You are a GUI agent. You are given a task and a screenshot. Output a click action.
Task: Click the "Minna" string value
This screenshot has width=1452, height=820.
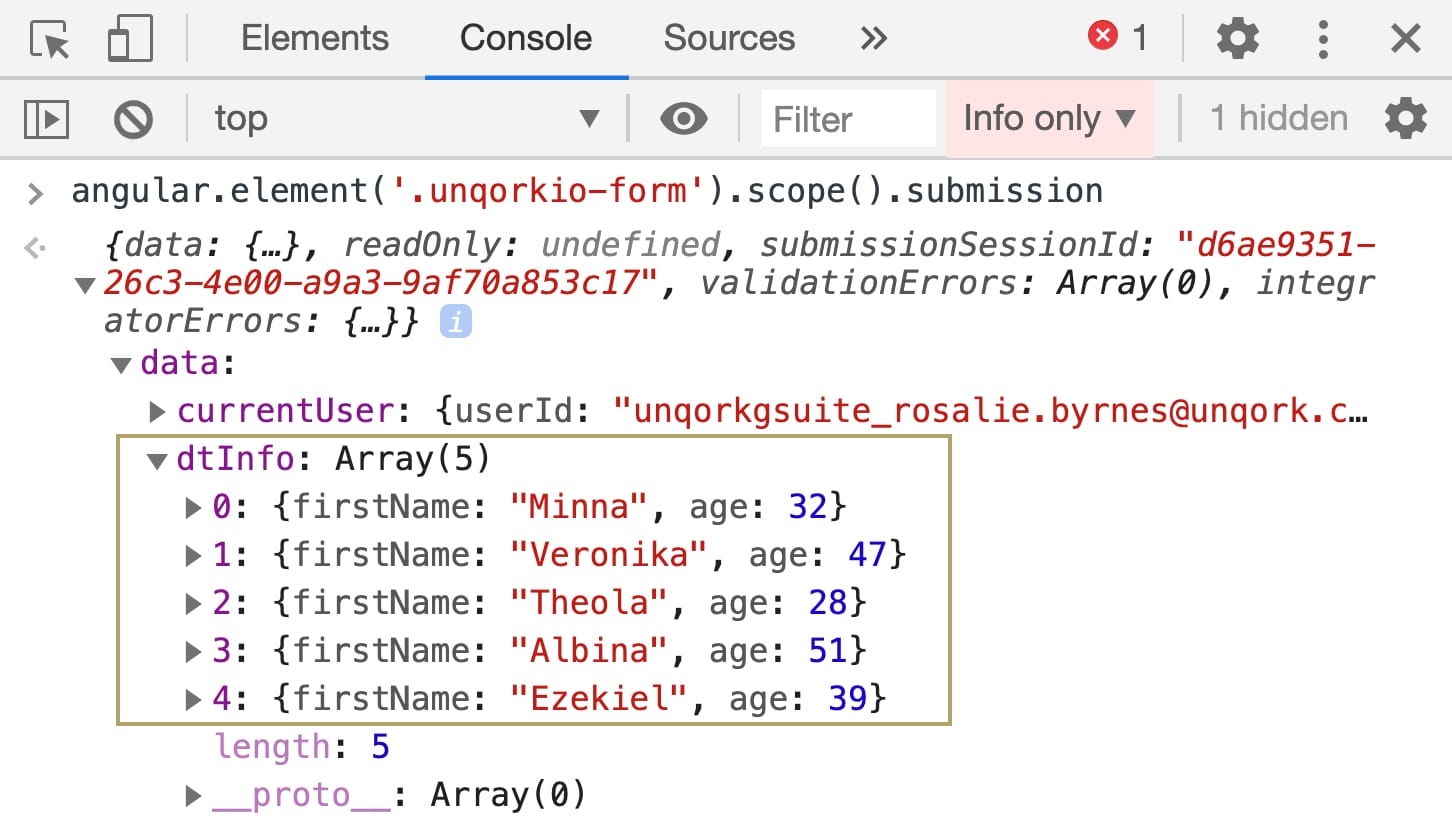tap(580, 507)
